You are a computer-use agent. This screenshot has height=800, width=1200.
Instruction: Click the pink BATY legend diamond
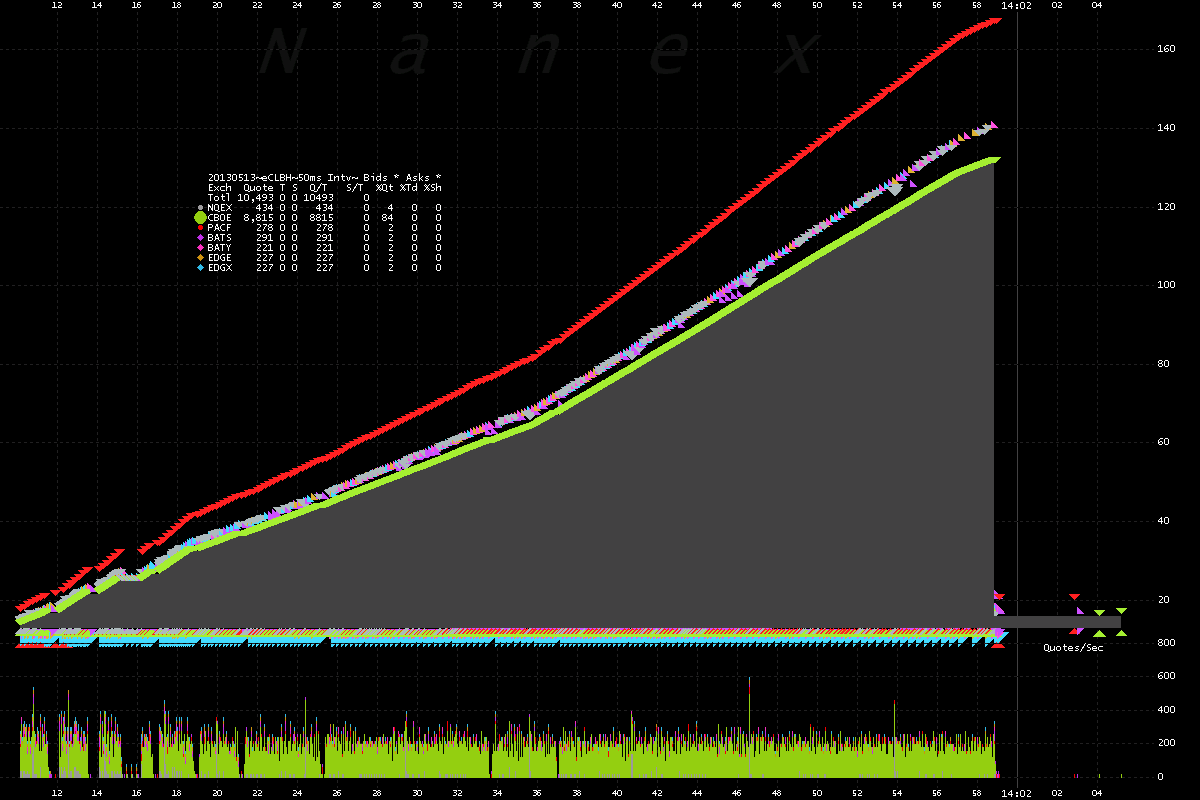200,248
